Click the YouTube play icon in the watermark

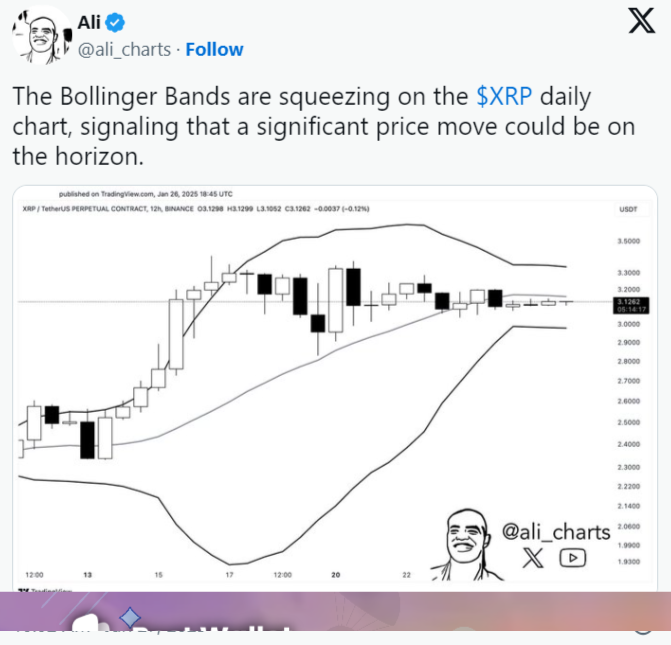point(572,558)
